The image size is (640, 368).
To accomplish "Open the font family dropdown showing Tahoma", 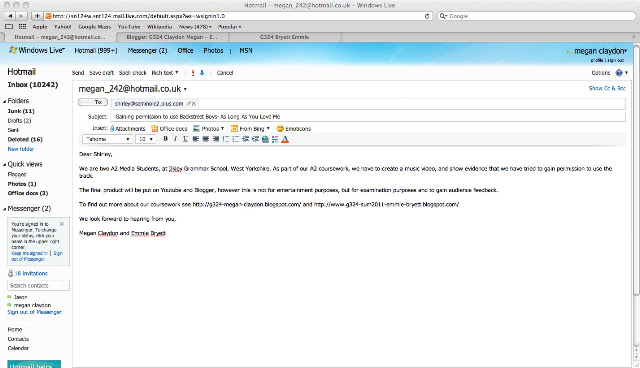I will pos(107,139).
